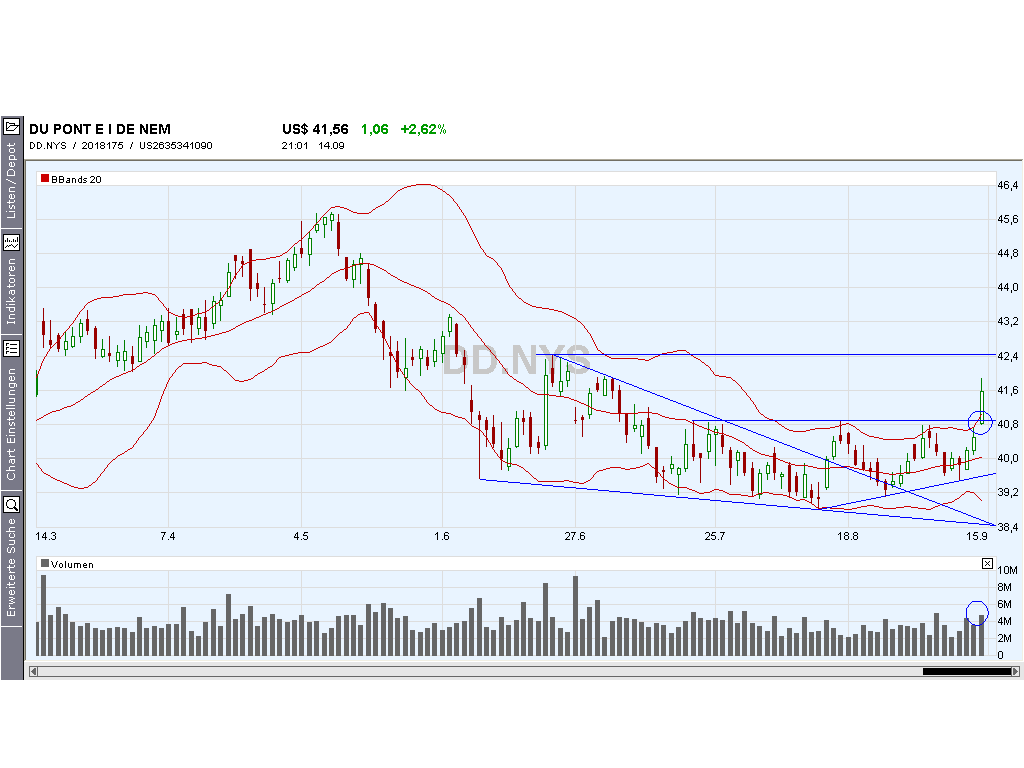1024x768 pixels.
Task: Click the BBands 20 legend label
Action: [76, 180]
